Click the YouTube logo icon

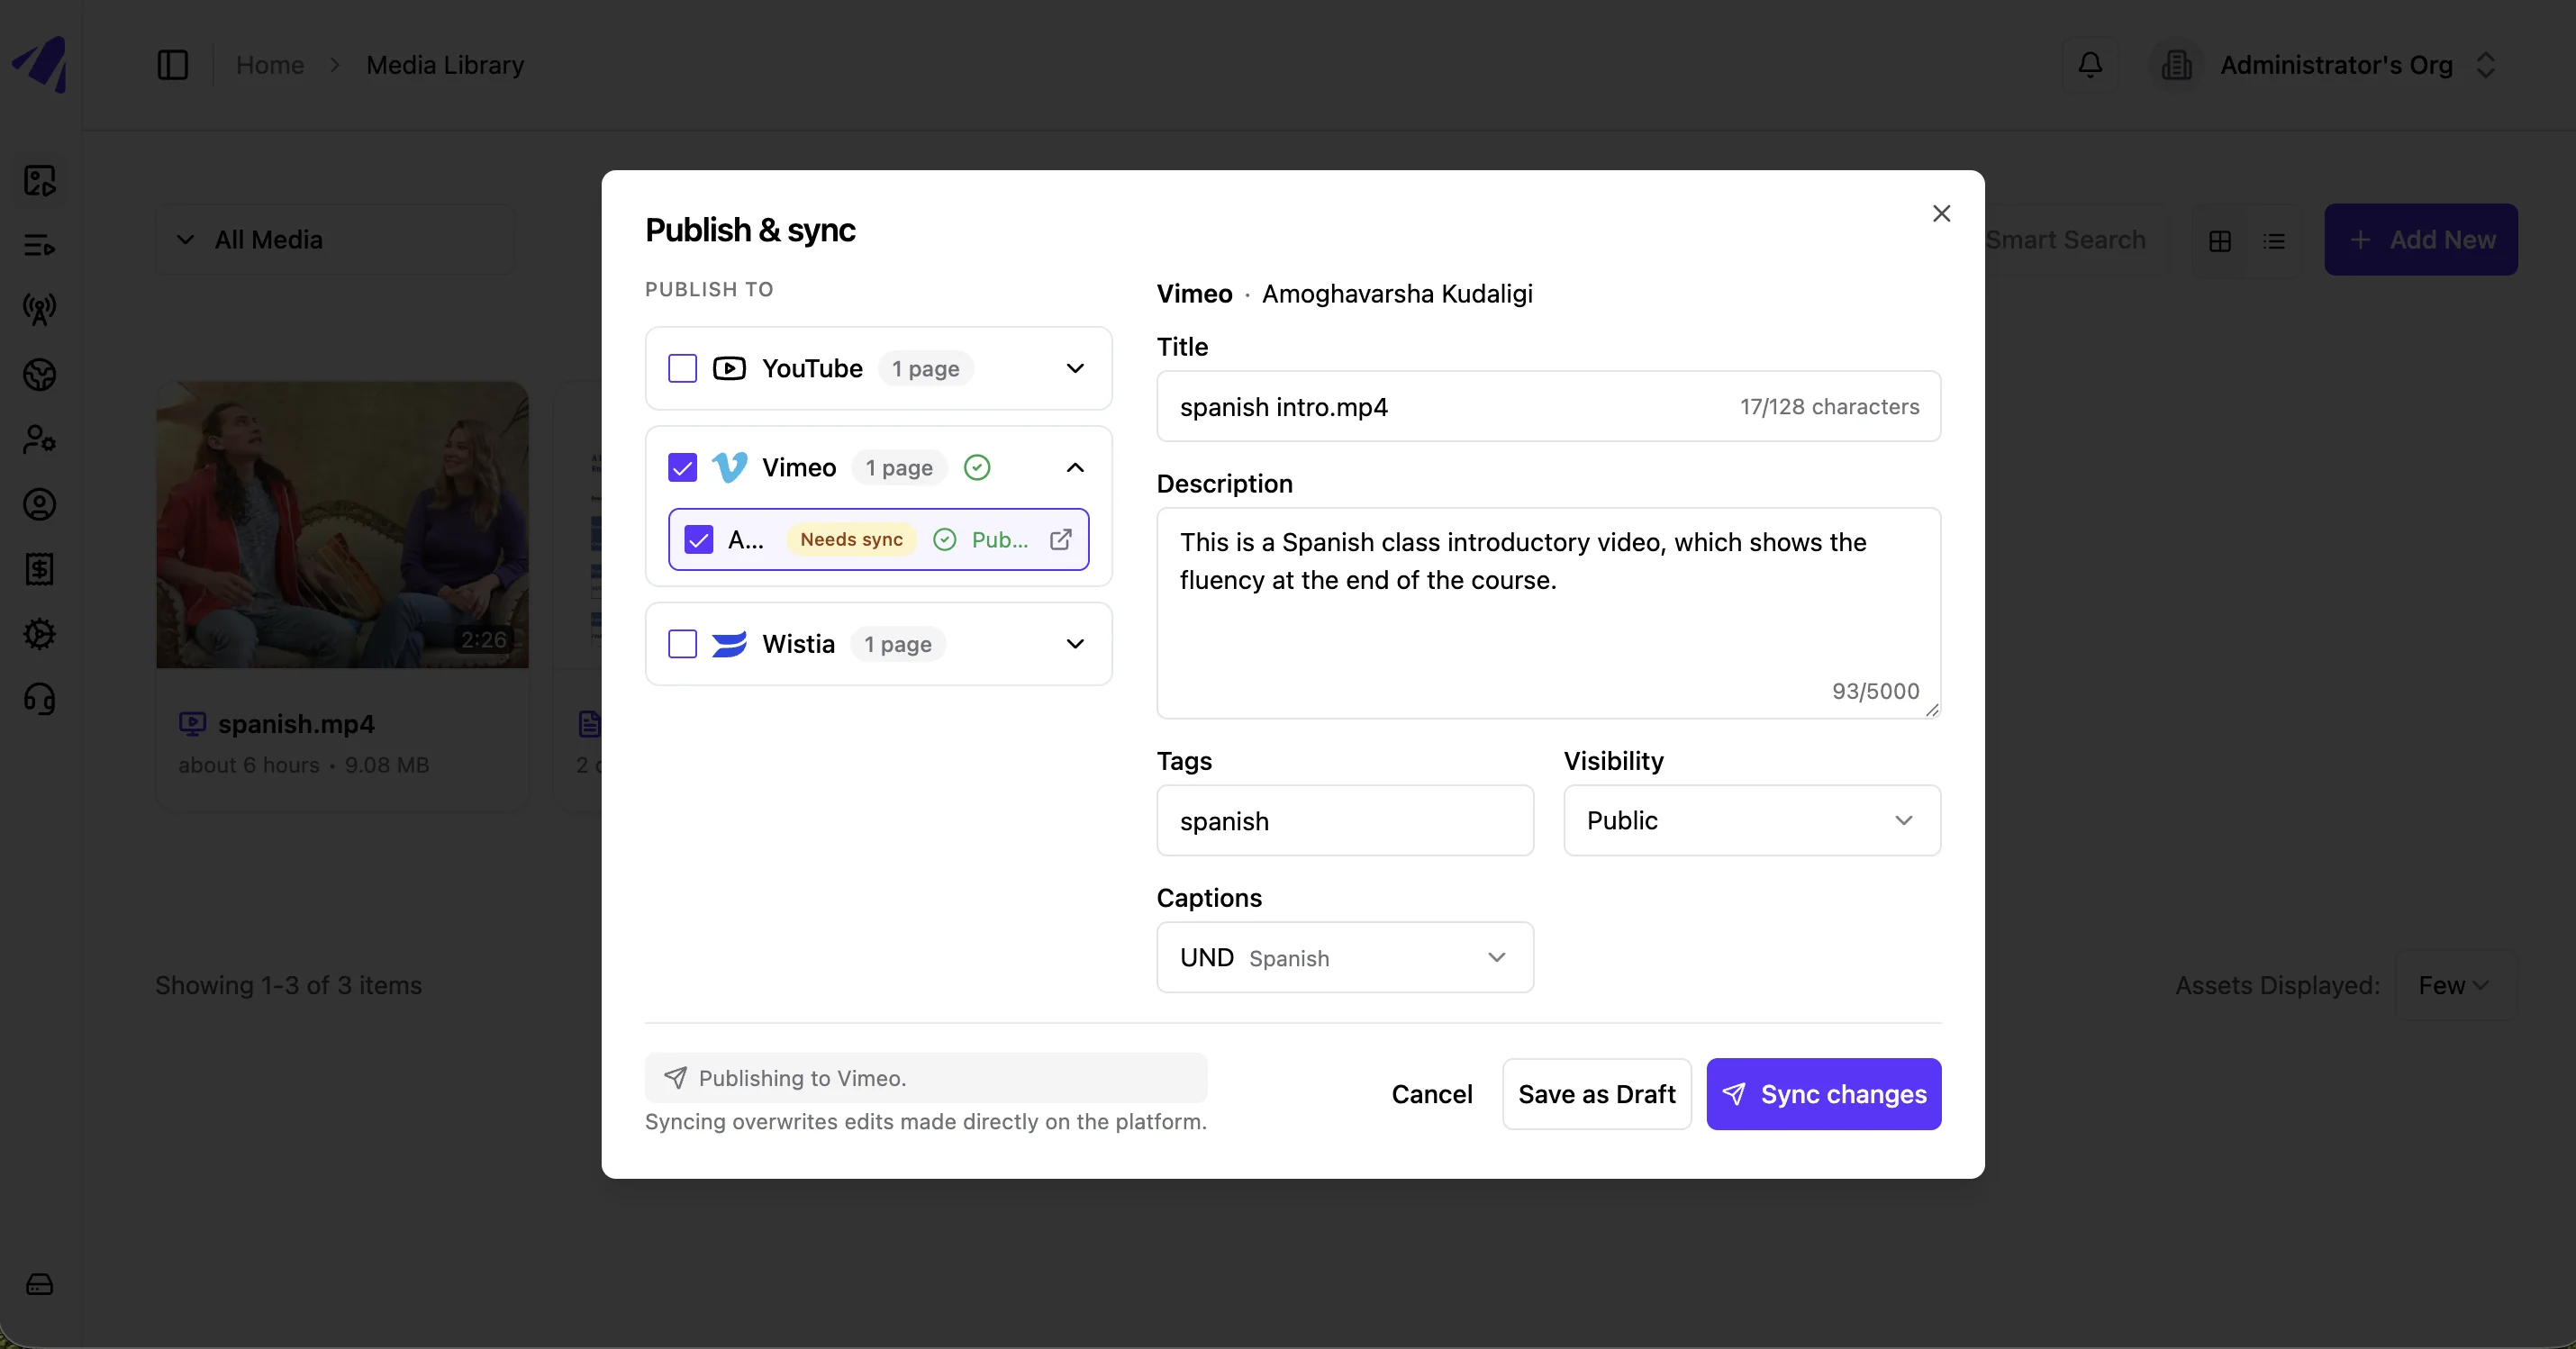tap(729, 369)
